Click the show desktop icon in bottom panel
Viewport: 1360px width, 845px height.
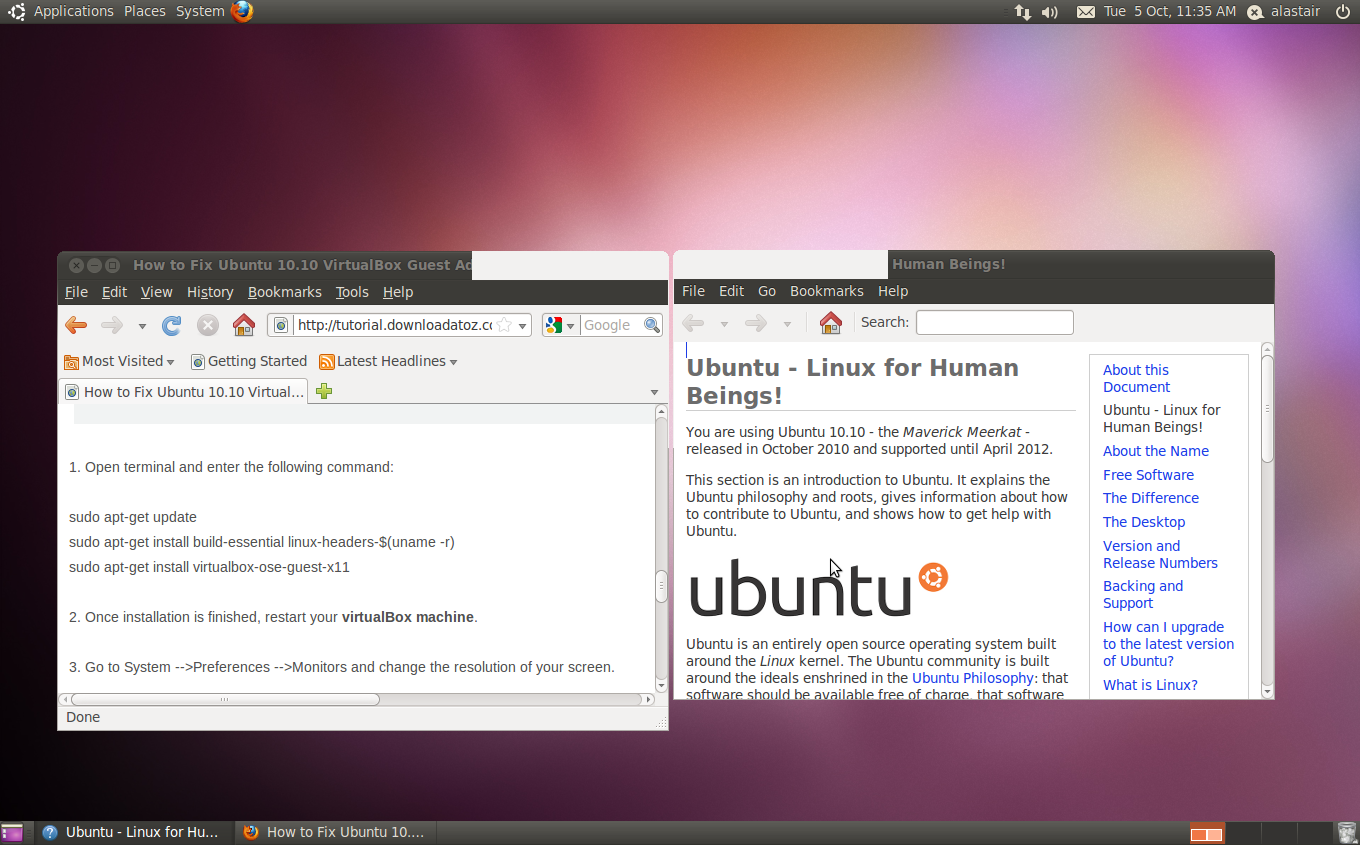pyautogui.click(x=12, y=832)
